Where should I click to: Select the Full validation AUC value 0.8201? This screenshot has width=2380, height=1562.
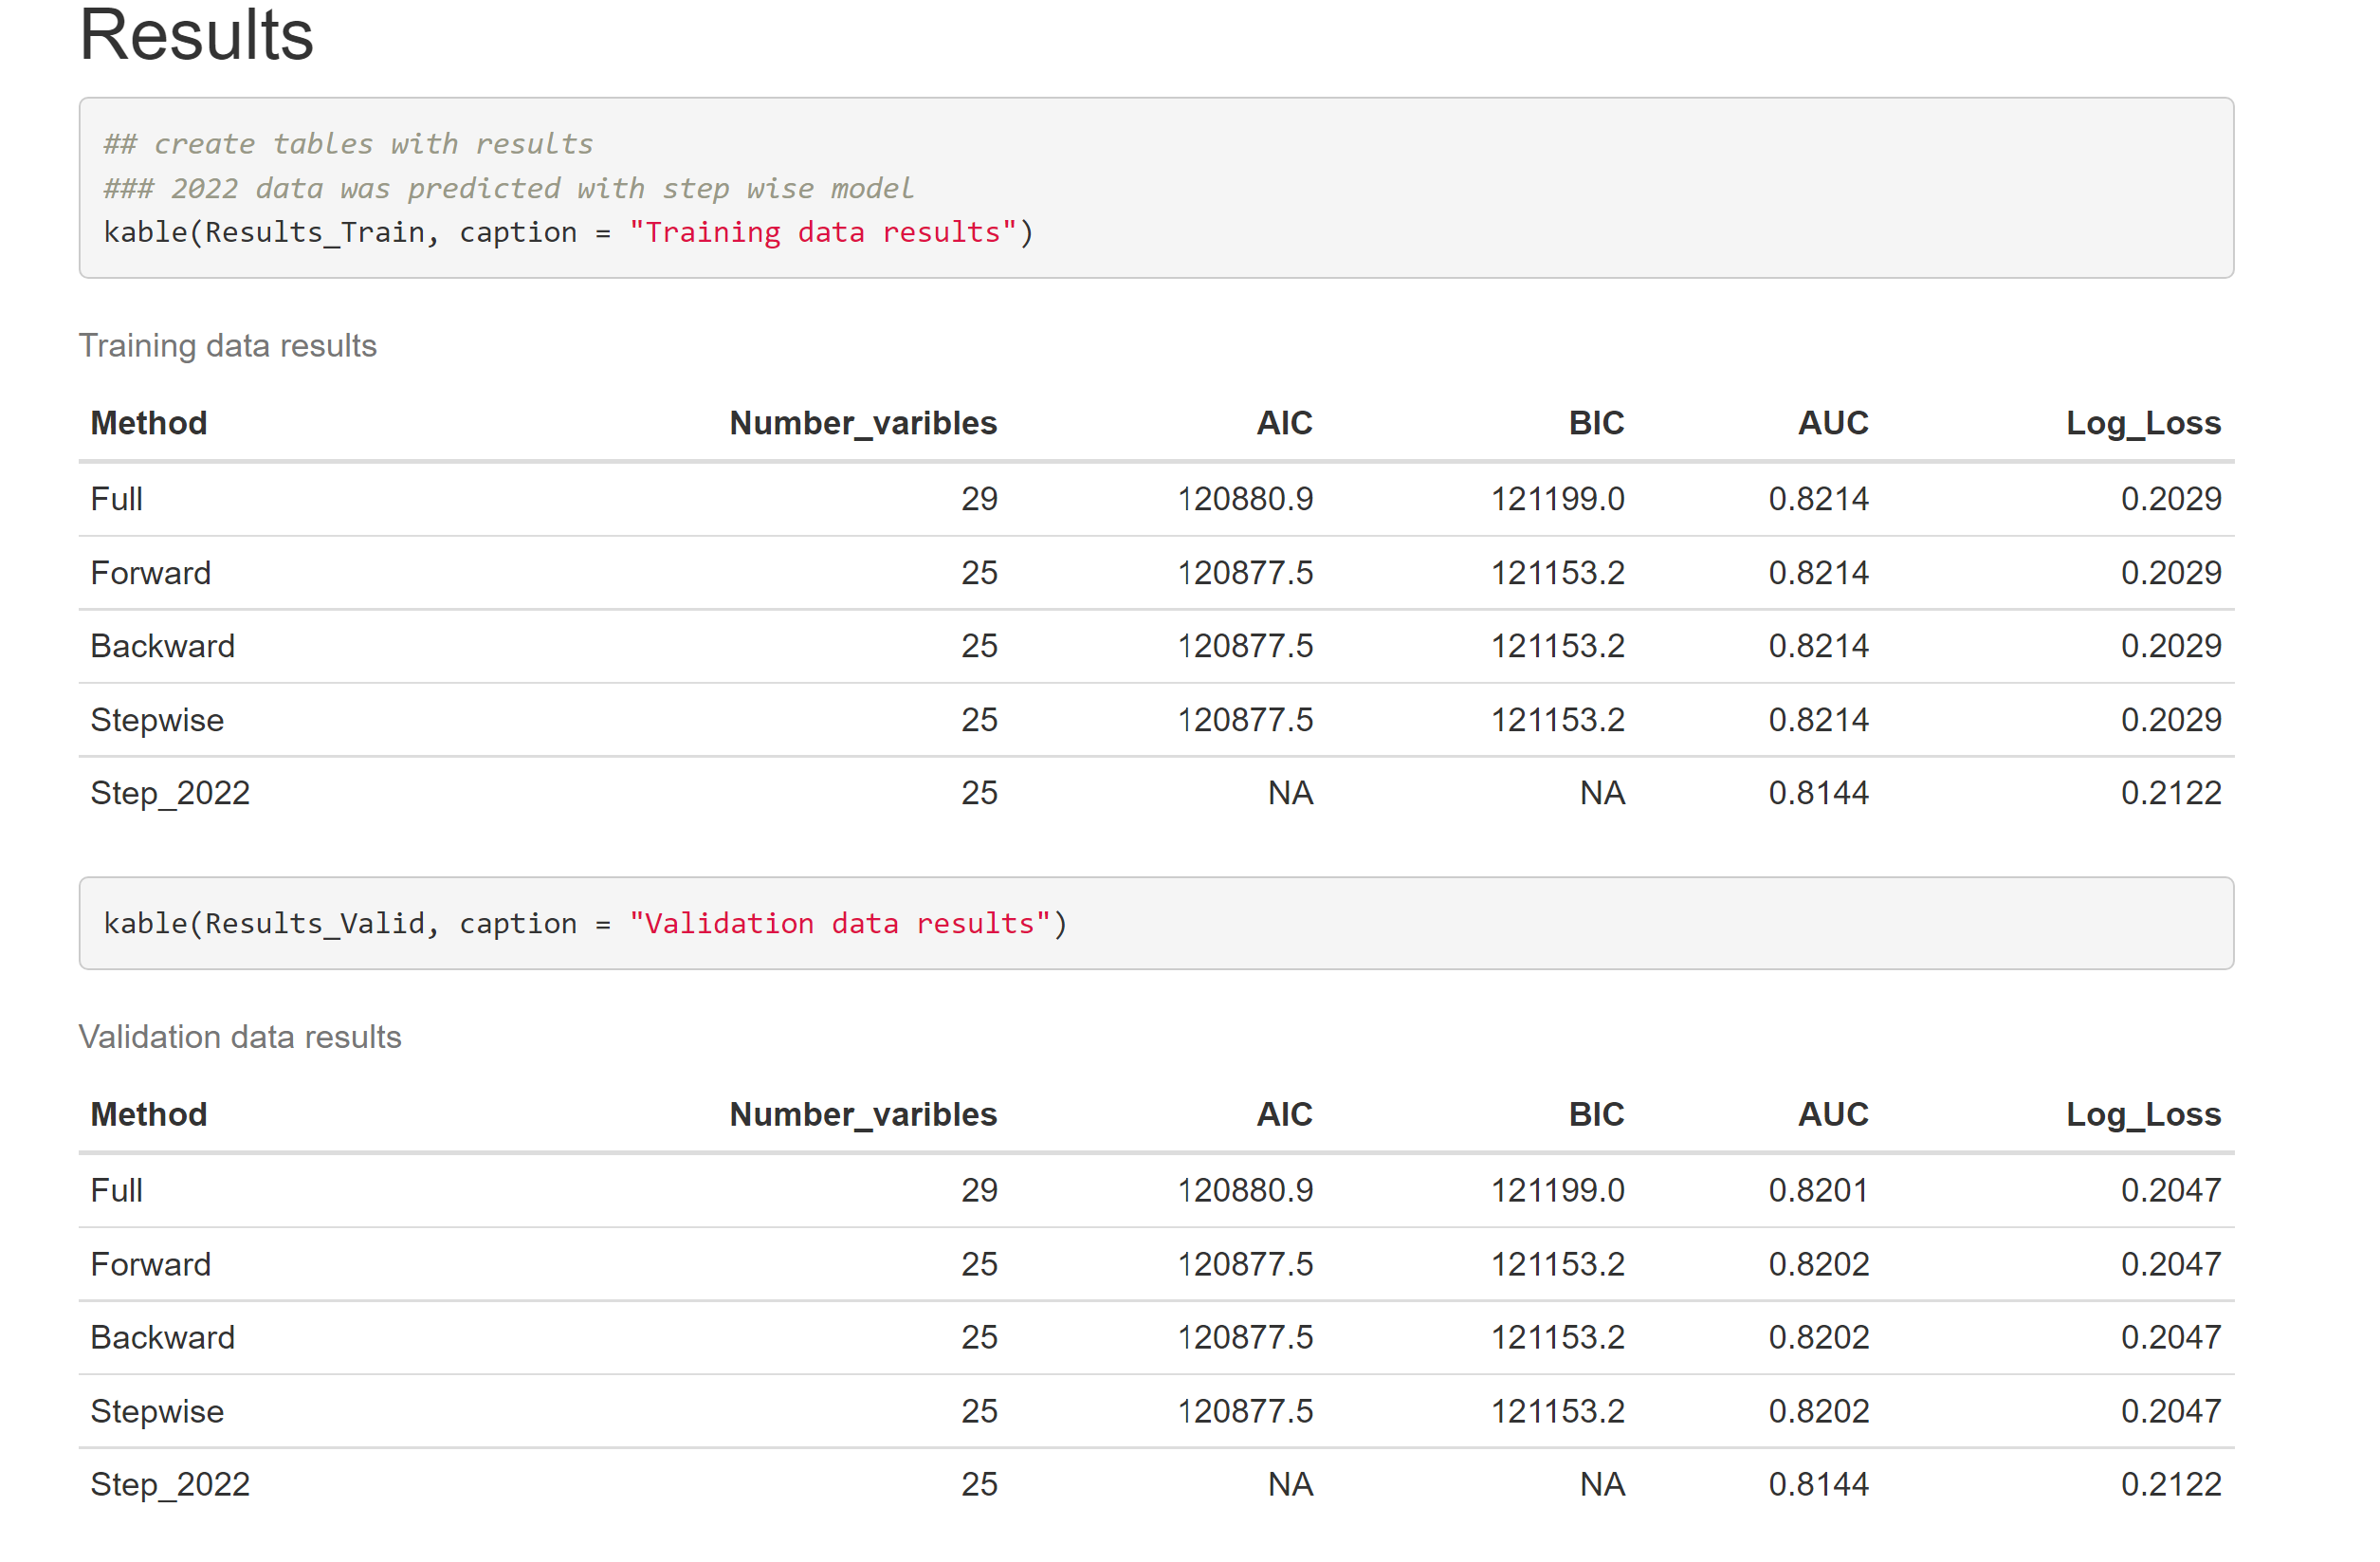[1819, 1190]
